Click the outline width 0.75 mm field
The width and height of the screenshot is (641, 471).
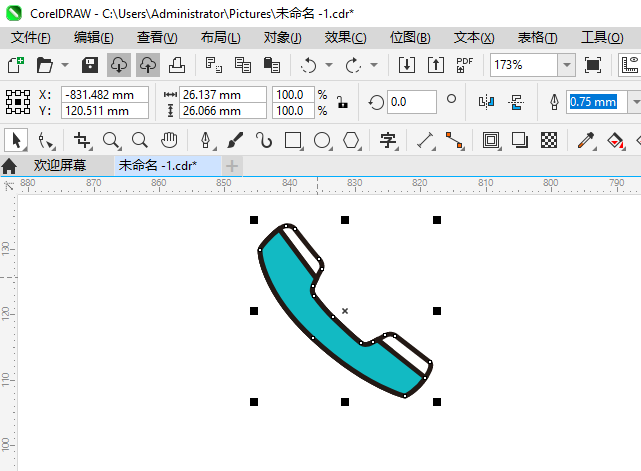point(596,102)
